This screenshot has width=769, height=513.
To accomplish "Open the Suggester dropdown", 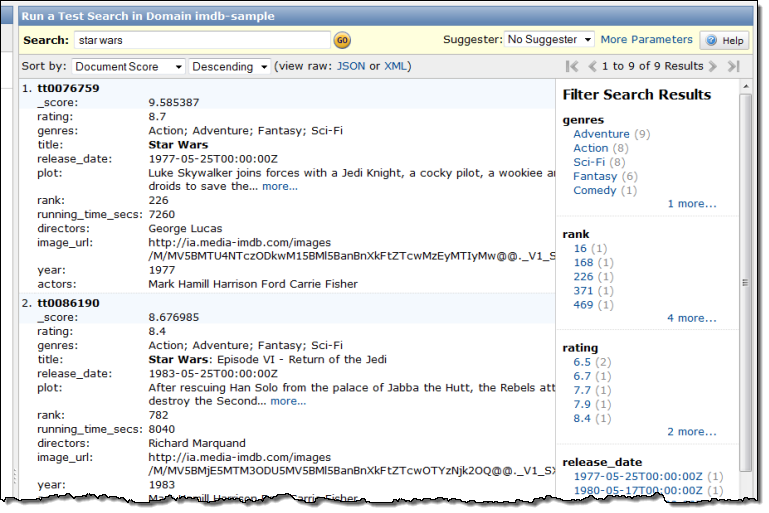I will click(x=549, y=40).
